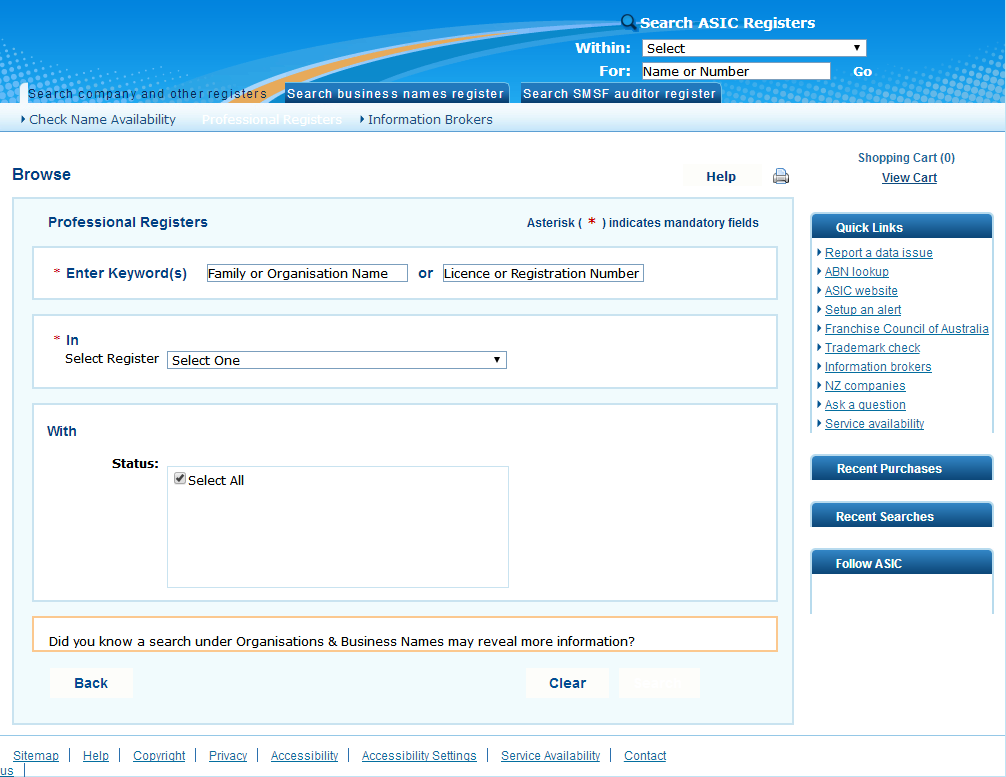1006x777 pixels.
Task: Open the Report a data issue link
Action: coord(878,253)
